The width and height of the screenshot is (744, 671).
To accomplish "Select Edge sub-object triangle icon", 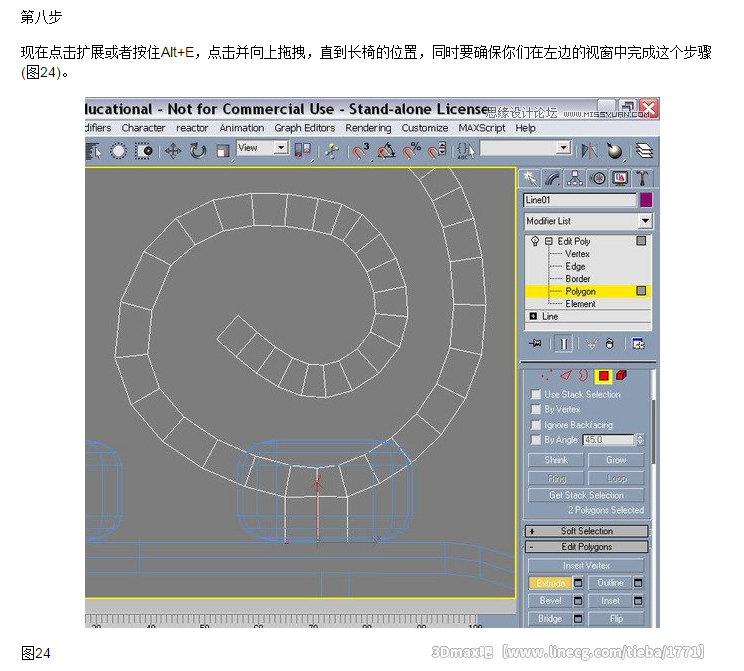I will click(565, 376).
